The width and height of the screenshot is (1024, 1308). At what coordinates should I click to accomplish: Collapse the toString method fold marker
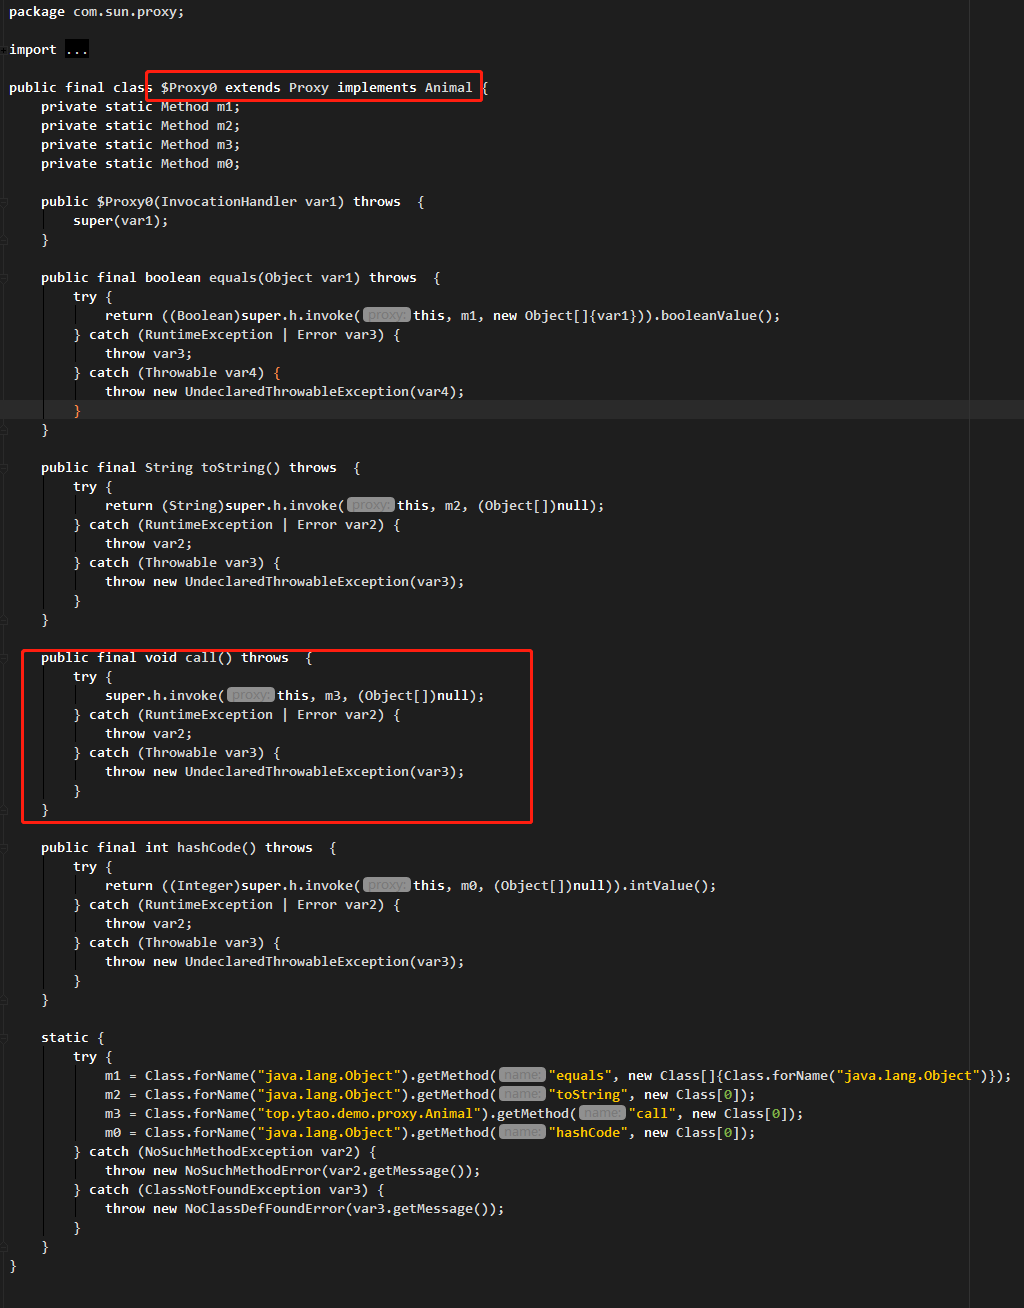(4, 468)
